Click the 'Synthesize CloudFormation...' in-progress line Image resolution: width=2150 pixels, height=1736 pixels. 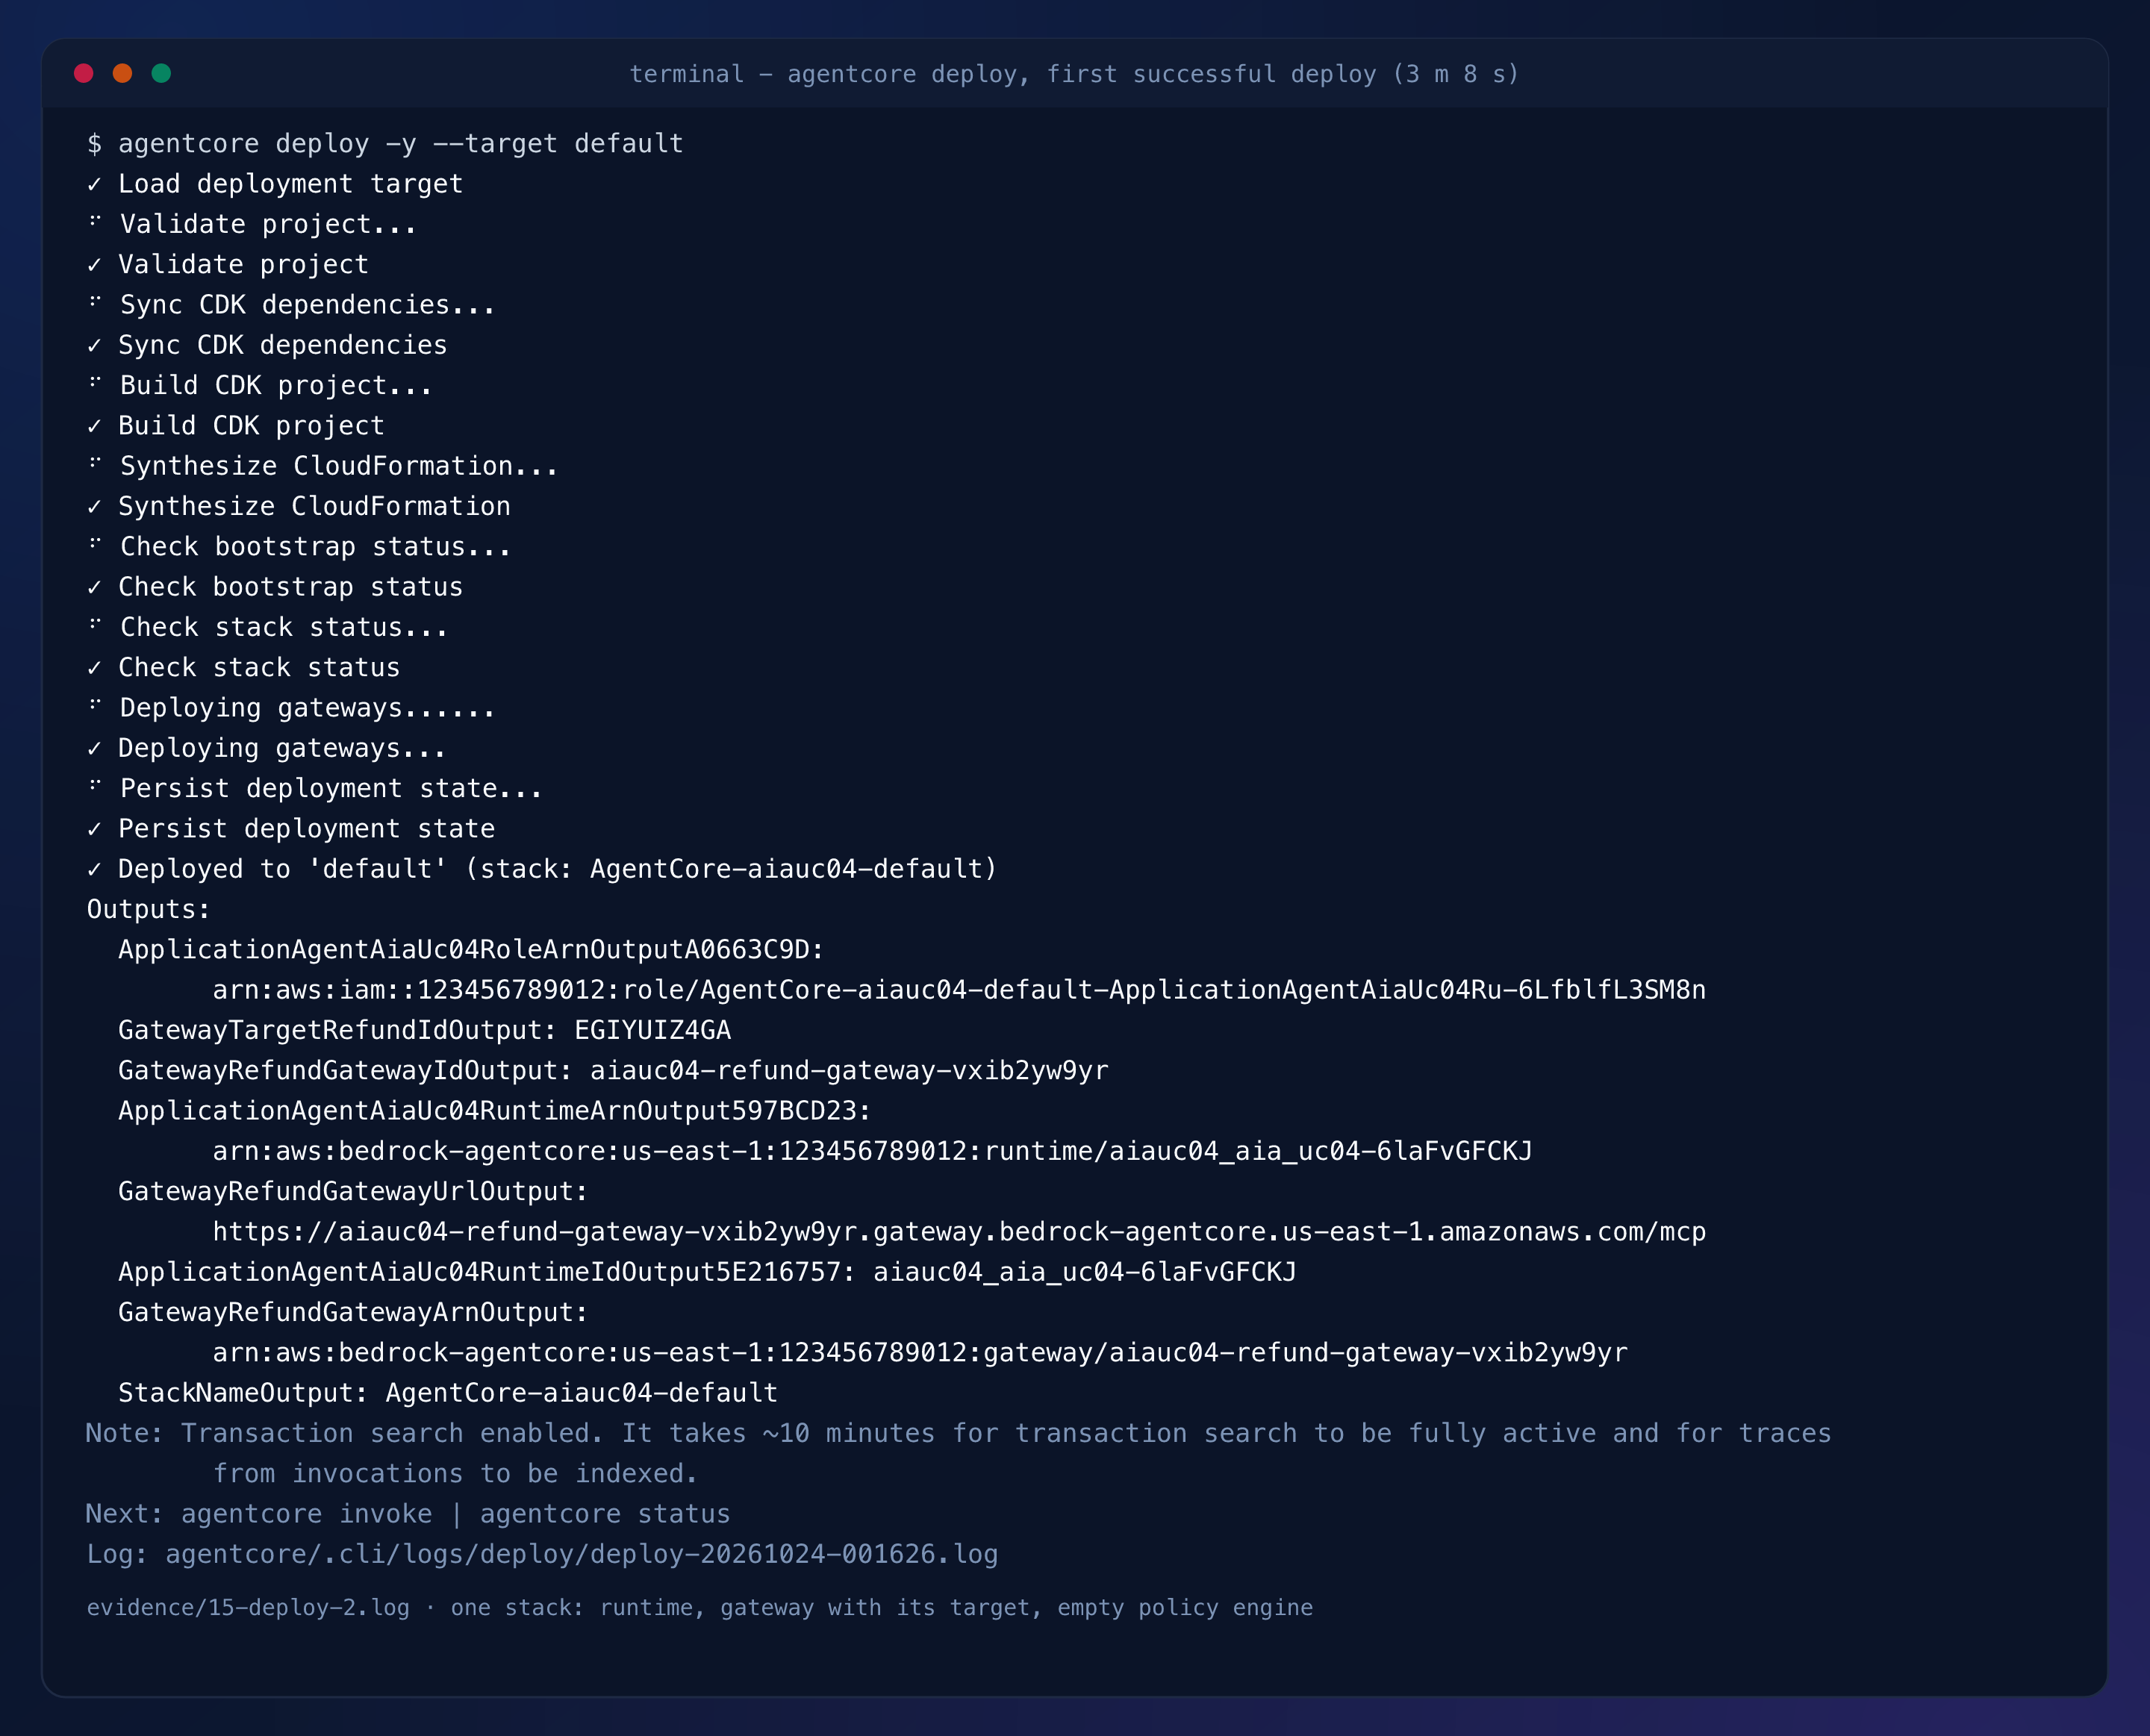coord(323,466)
